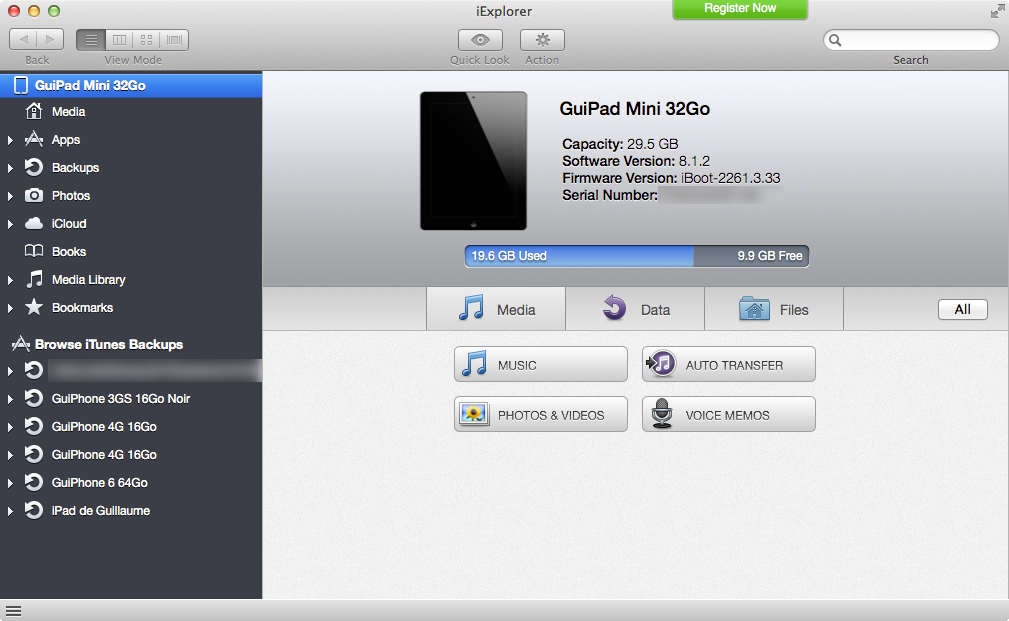Expand GuiPhone 3GS 16Go Noir backup

point(10,399)
